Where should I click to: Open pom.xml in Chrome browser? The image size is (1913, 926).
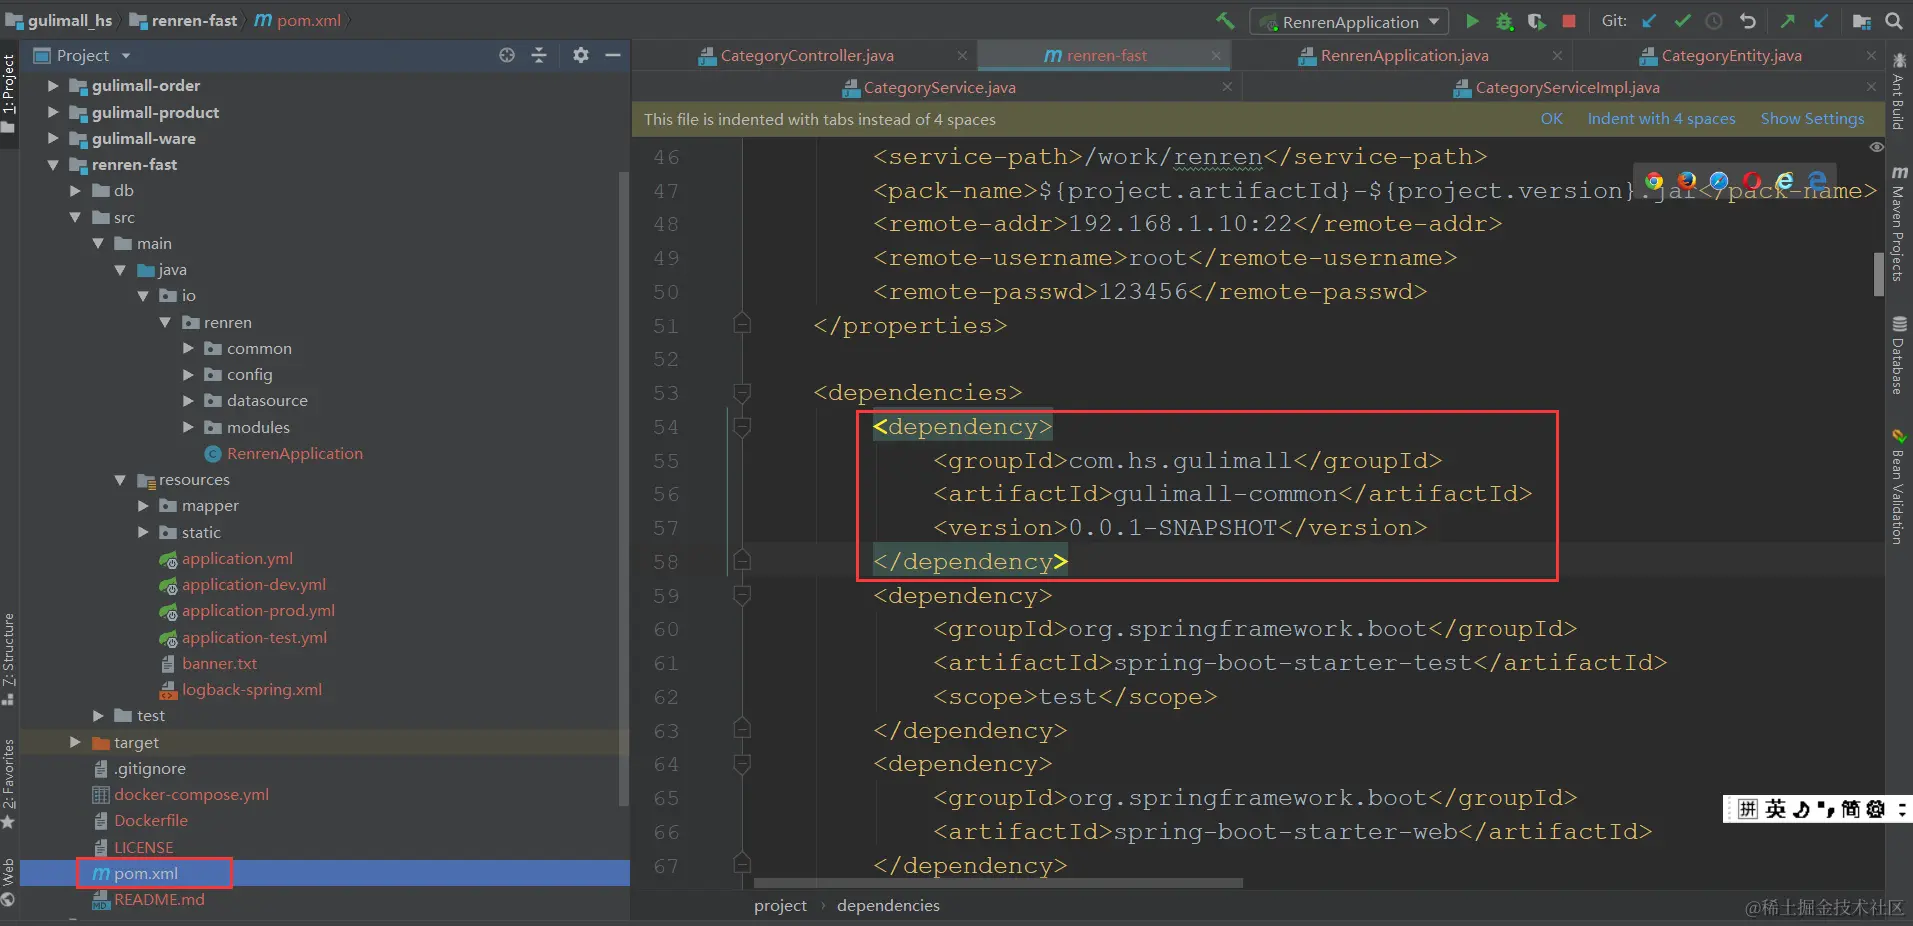click(x=1654, y=181)
